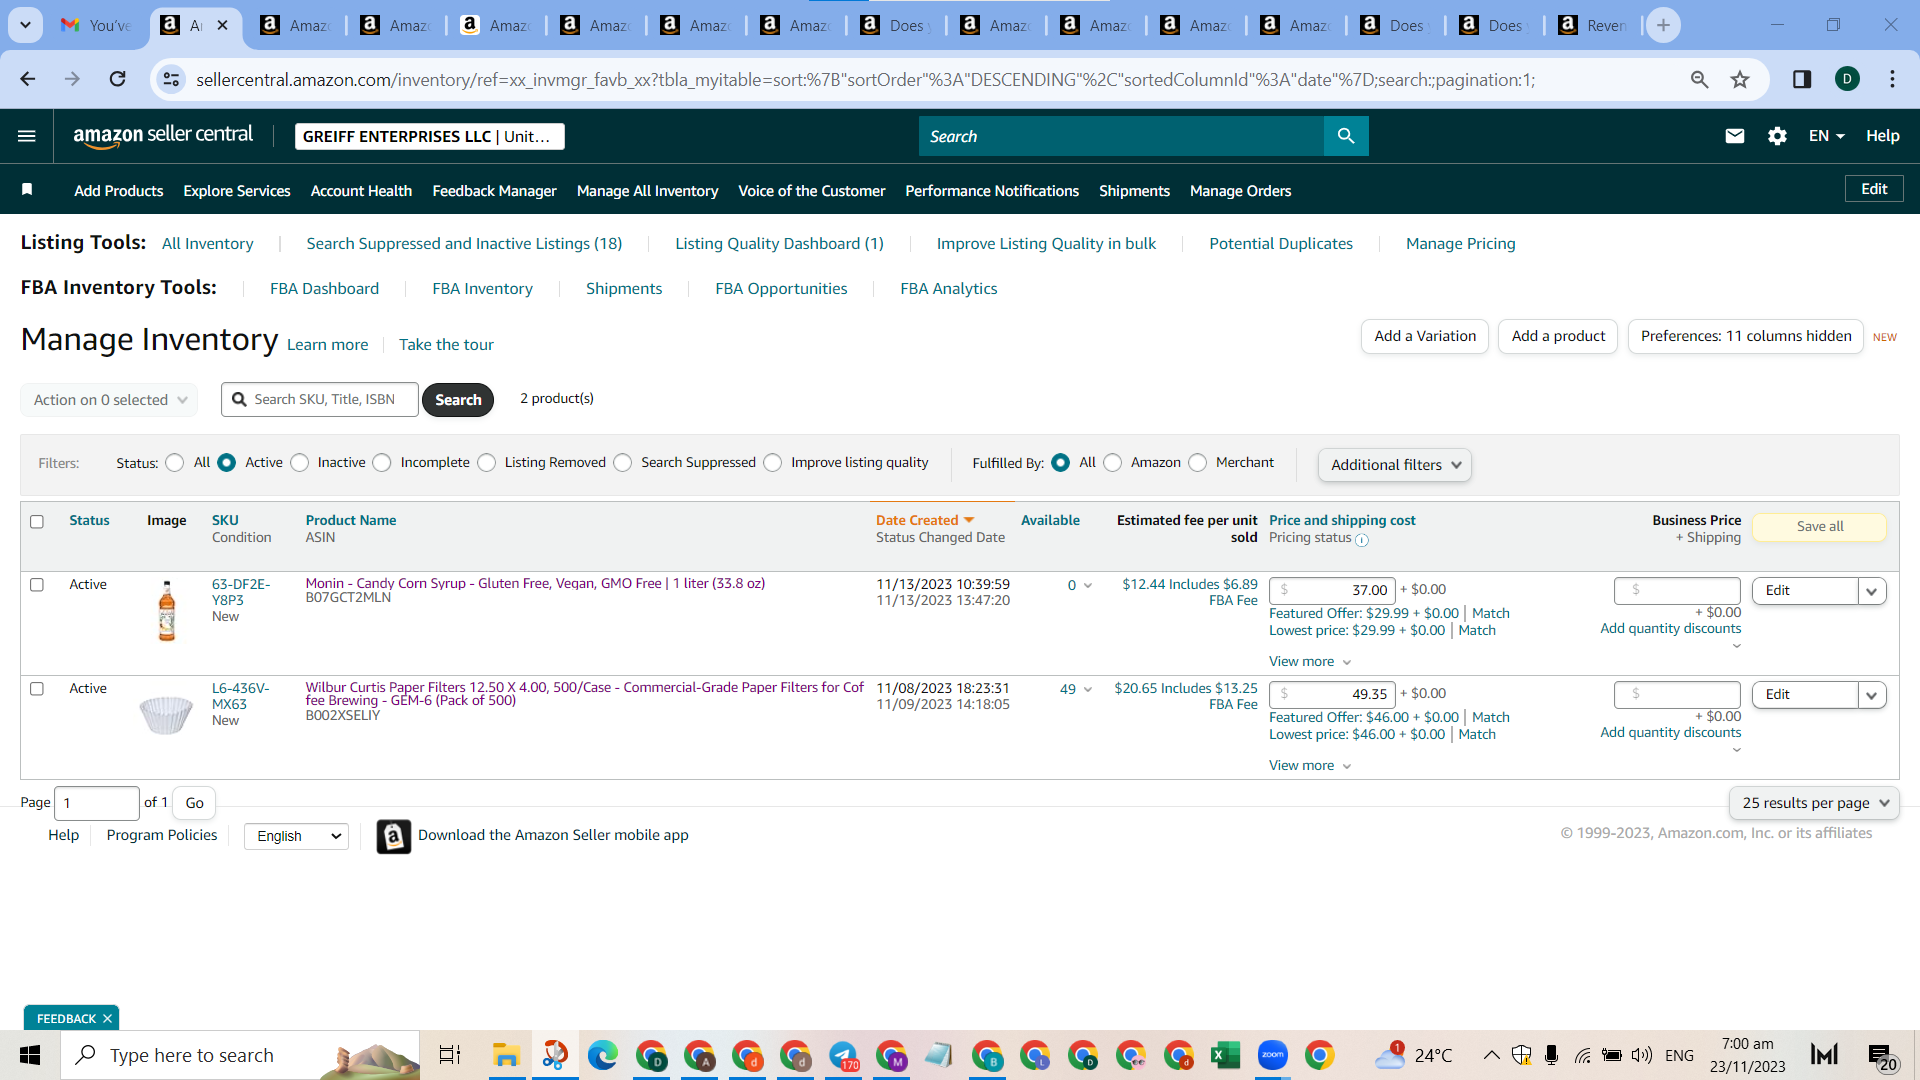Open the Chrome profile avatar D
Viewport: 1920px width, 1080px height.
1847,79
